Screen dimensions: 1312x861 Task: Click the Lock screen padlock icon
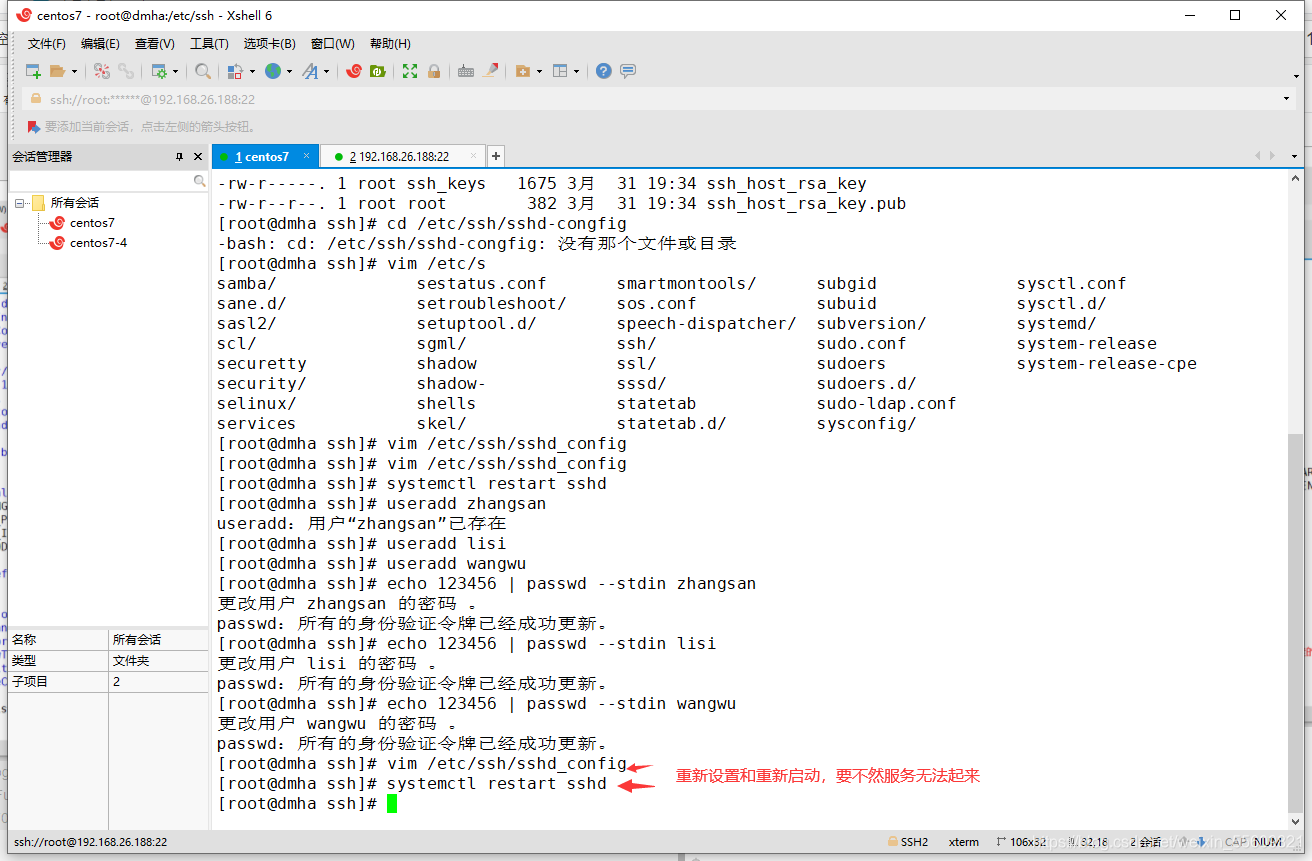[434, 71]
